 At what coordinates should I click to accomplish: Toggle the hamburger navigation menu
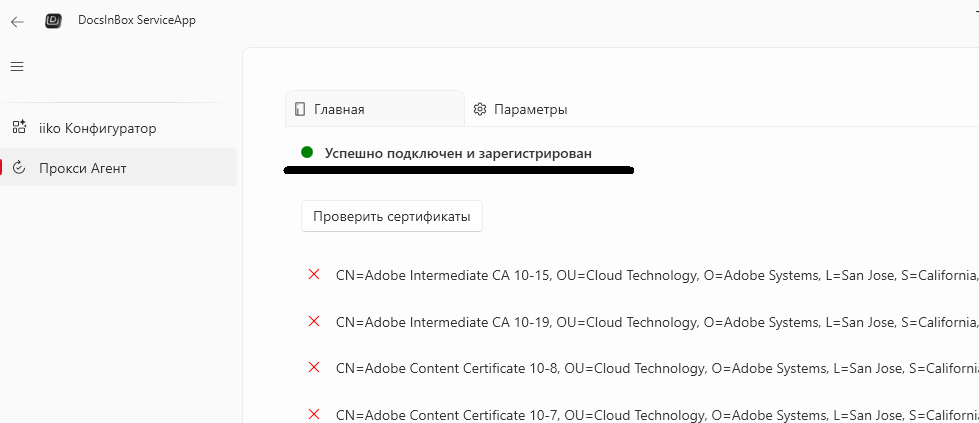[x=17, y=67]
